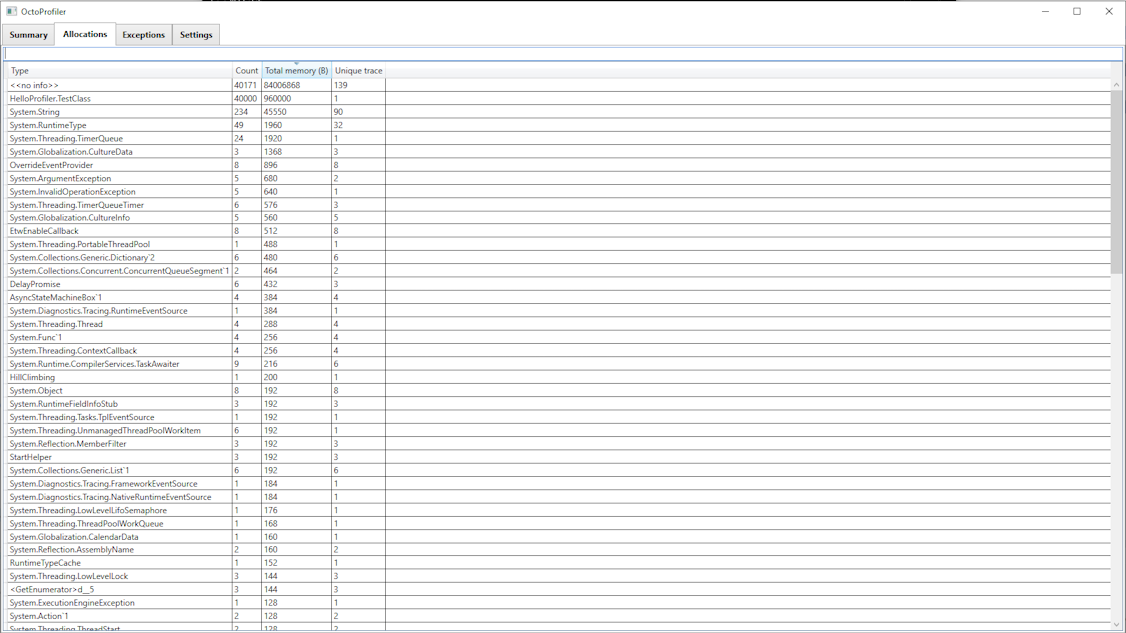Sort by the Unique trace column
This screenshot has width=1126, height=633.
click(358, 70)
